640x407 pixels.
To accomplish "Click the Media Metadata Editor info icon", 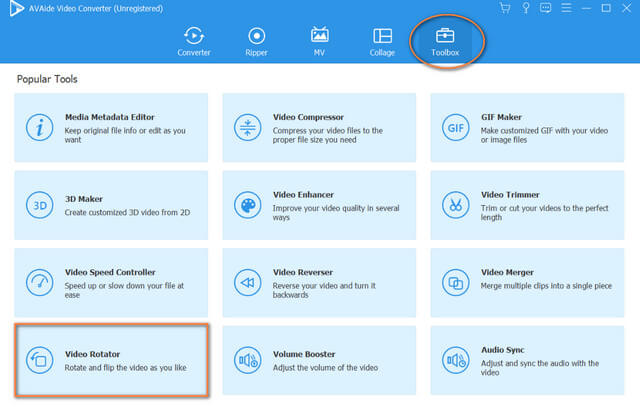I will click(40, 128).
